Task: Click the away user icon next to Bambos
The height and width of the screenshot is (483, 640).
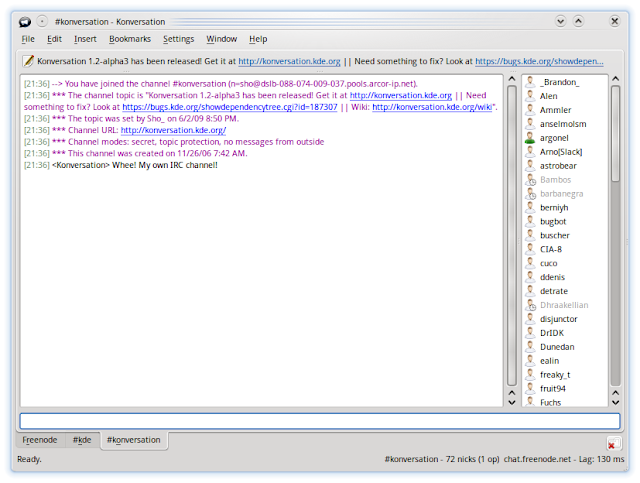Action: pyautogui.click(x=530, y=180)
